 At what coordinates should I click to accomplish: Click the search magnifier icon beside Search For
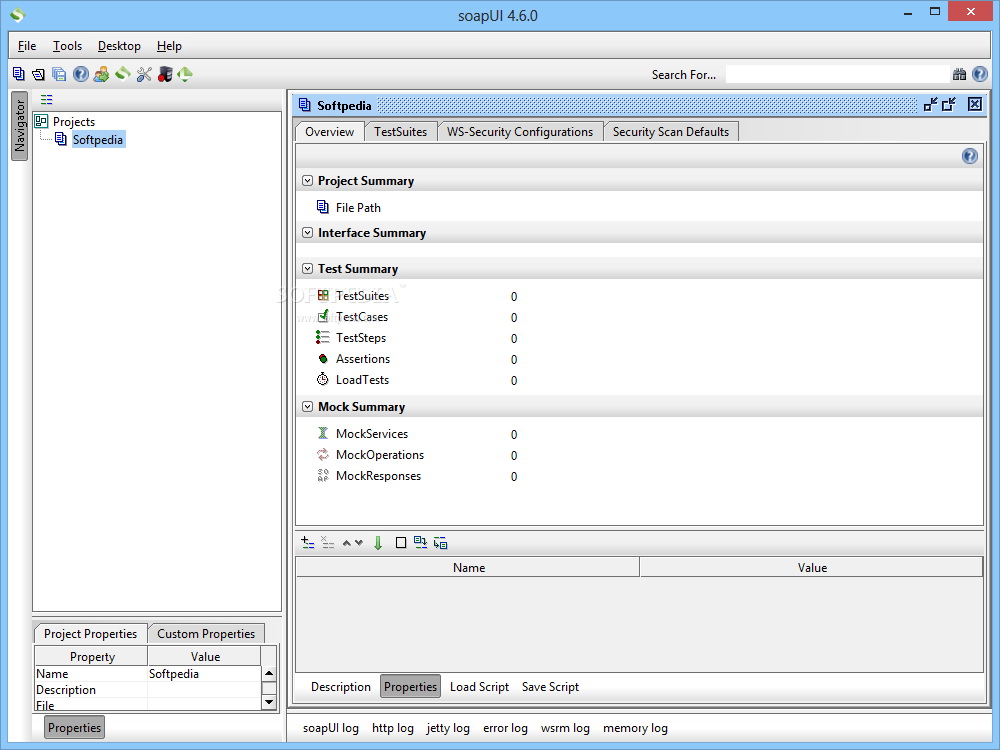959,74
